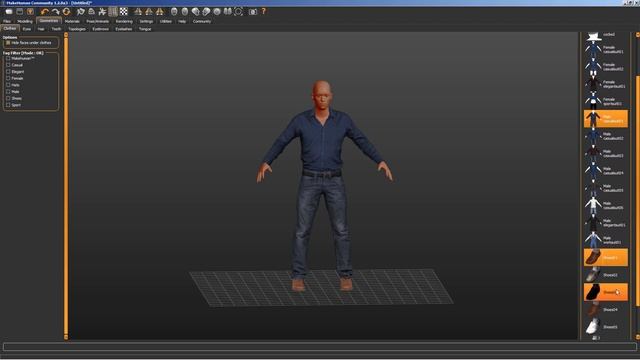The width and height of the screenshot is (640, 360).
Task: Switch to bottom feet view icon
Action: click(227, 12)
